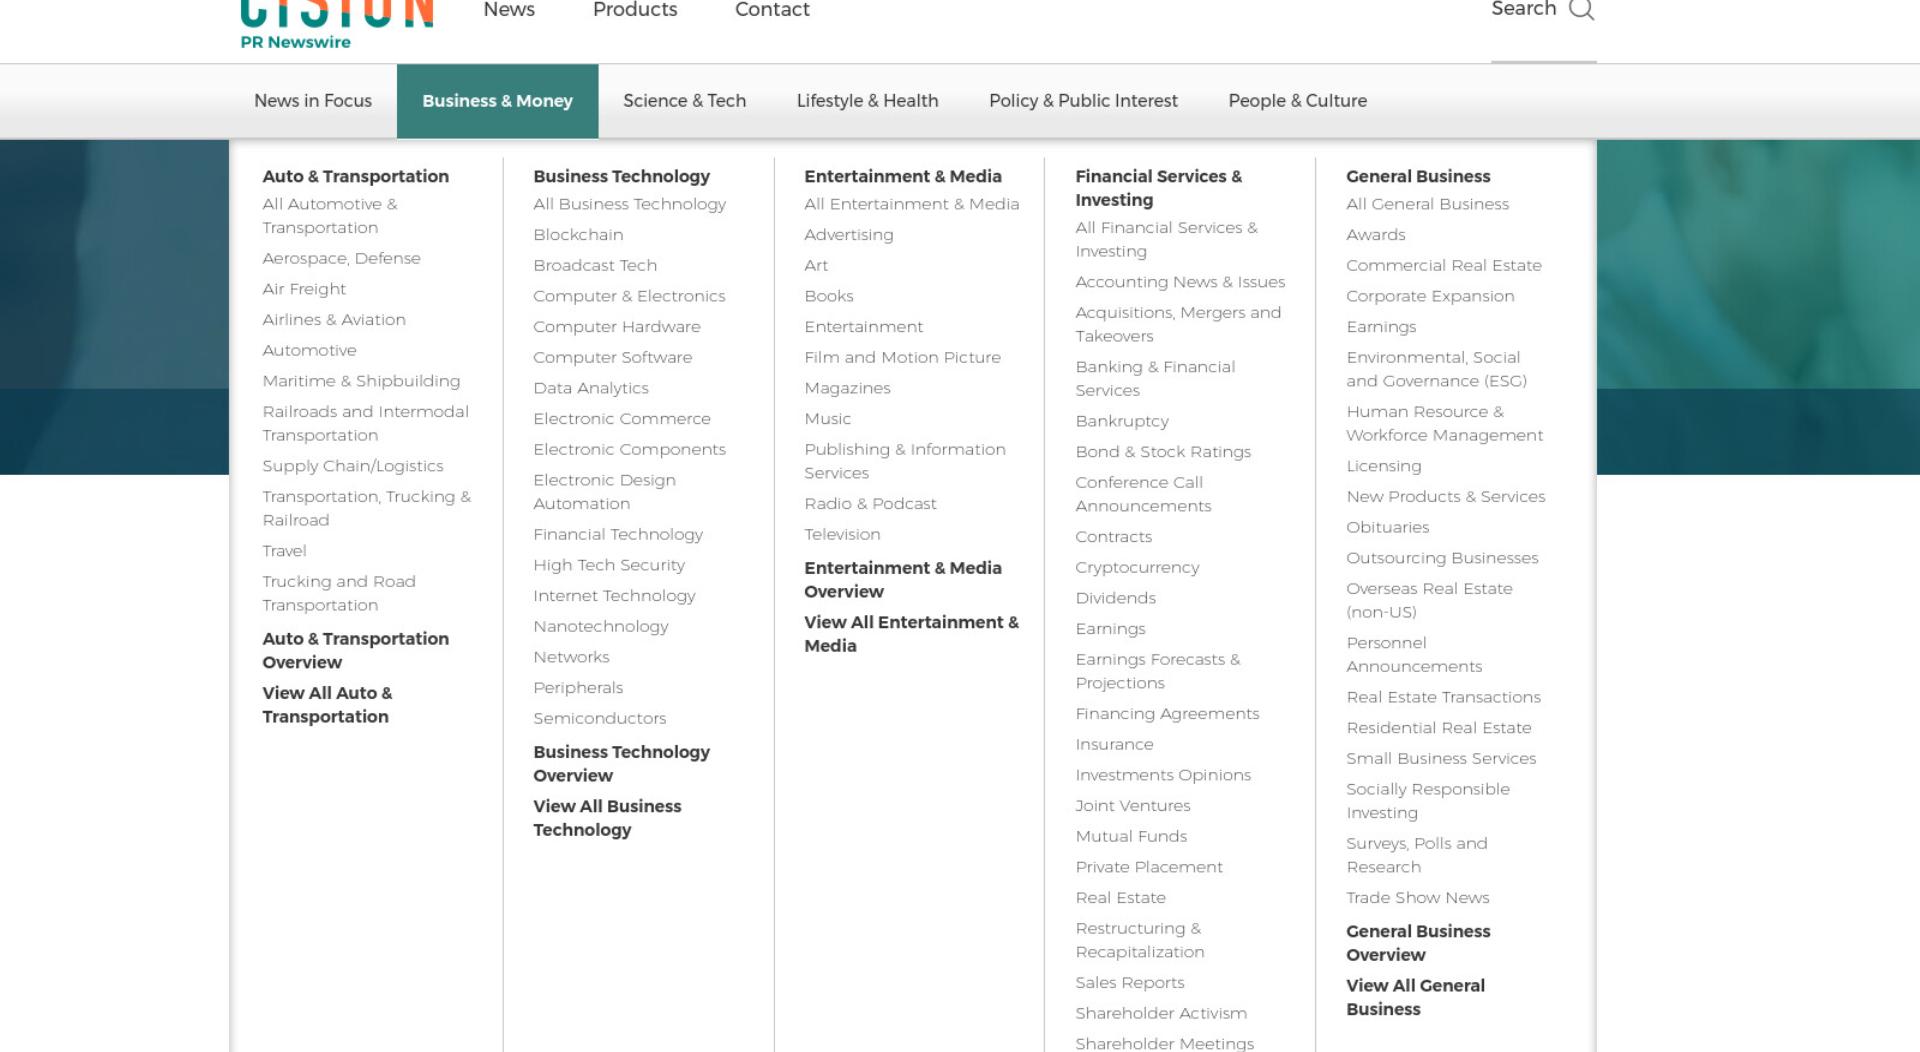Screen dimensions: 1920x1052
Task: Select the Science & Tech tab
Action: 684,101
